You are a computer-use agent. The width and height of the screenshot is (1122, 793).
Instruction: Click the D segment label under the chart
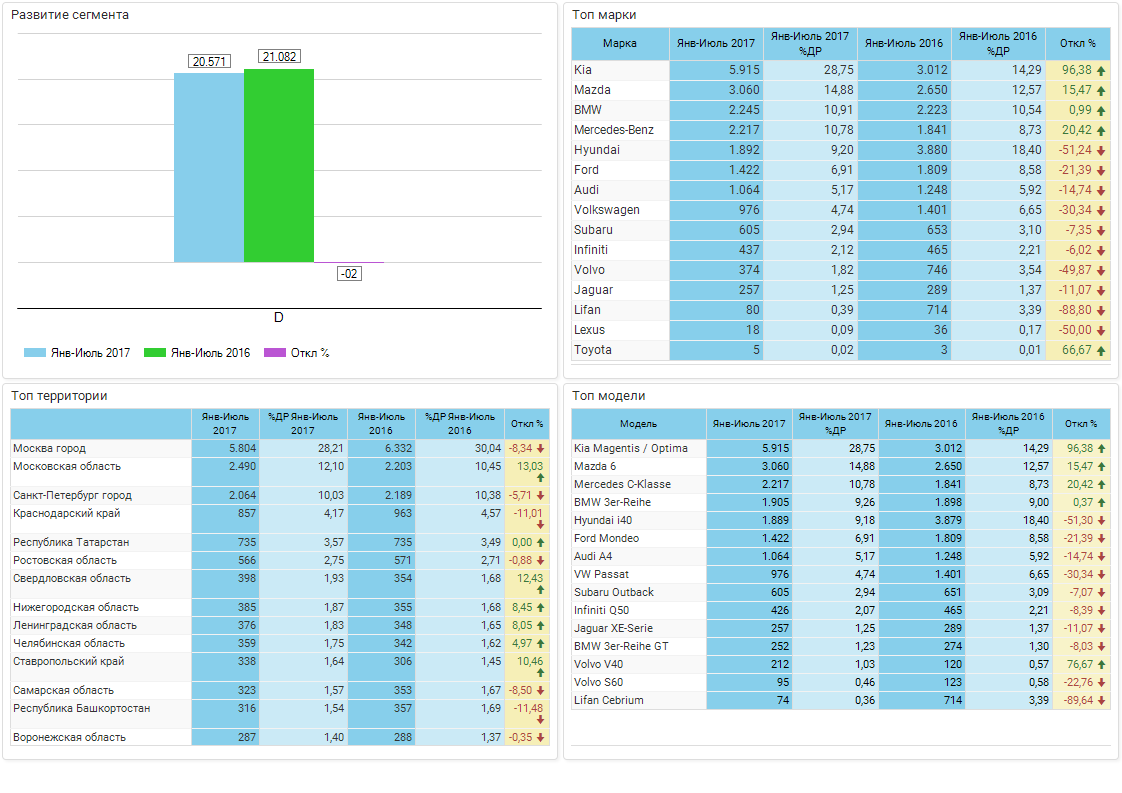279,318
